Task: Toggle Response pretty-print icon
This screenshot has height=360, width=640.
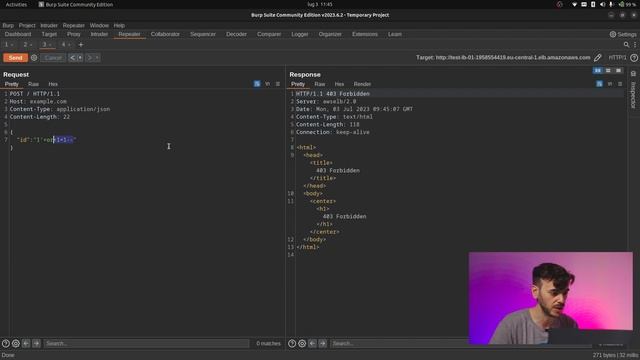Action: (x=599, y=84)
